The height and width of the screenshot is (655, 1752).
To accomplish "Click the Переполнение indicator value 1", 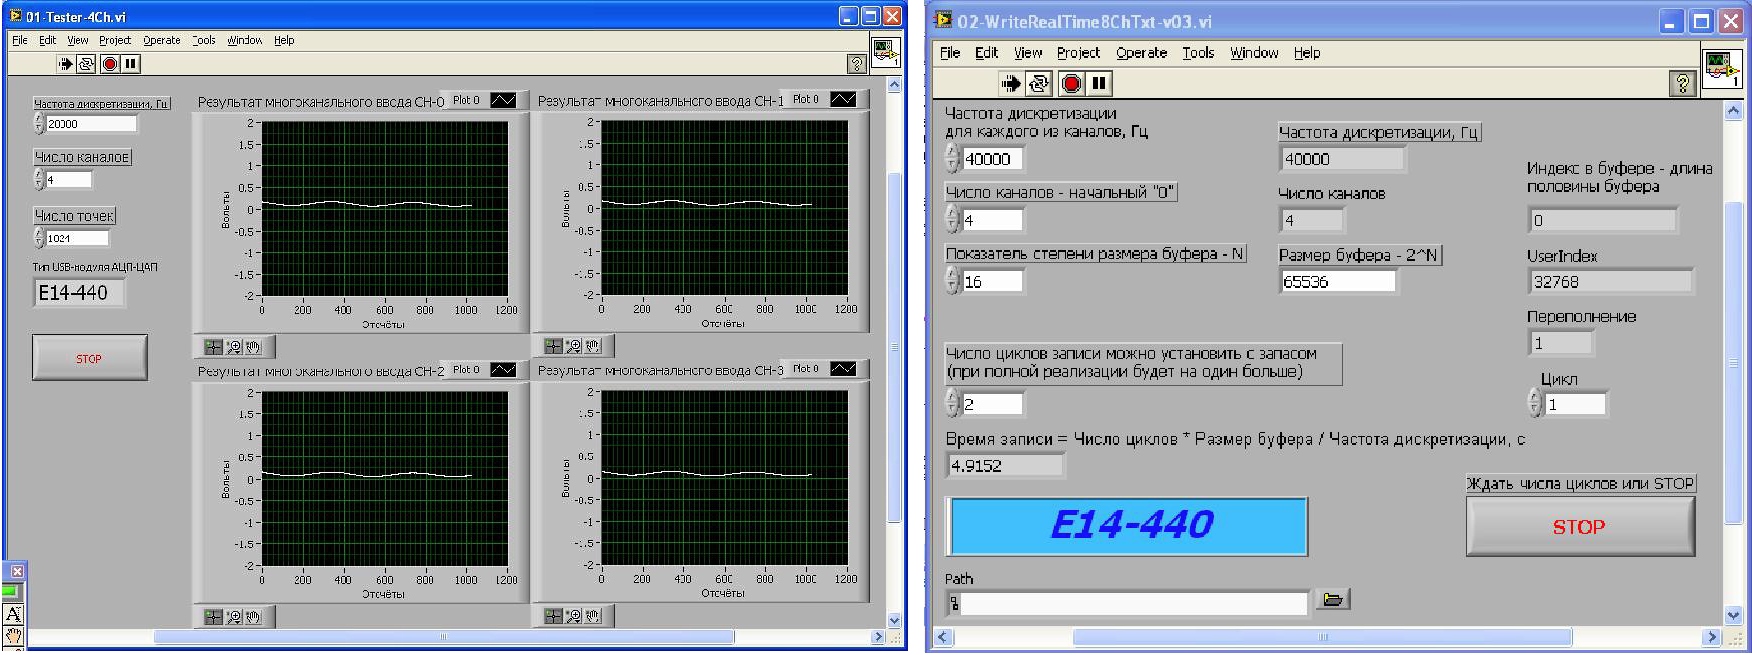I will [x=1560, y=343].
